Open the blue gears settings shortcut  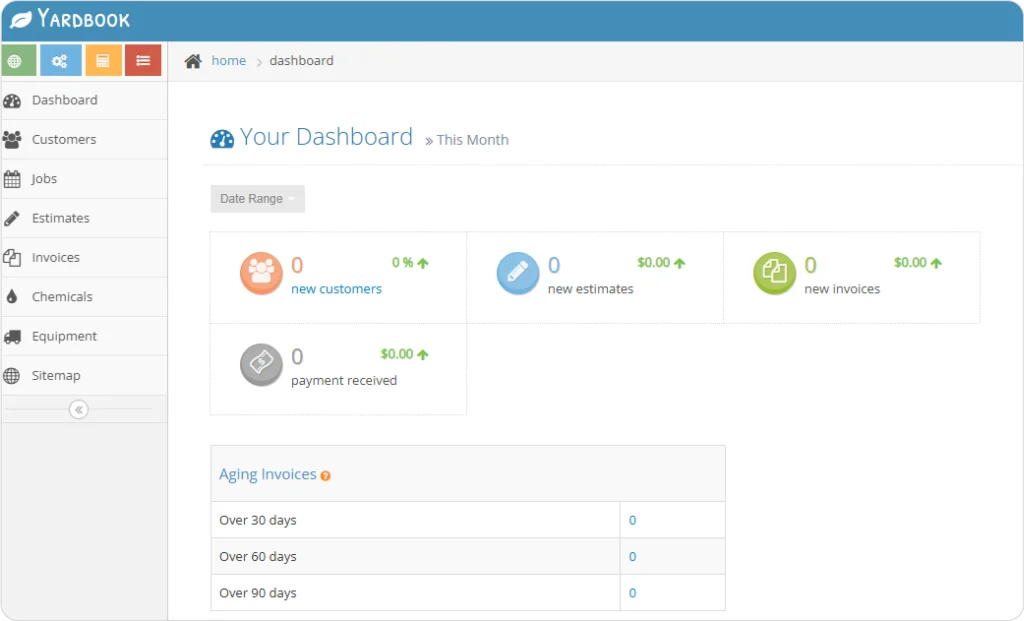[60, 61]
